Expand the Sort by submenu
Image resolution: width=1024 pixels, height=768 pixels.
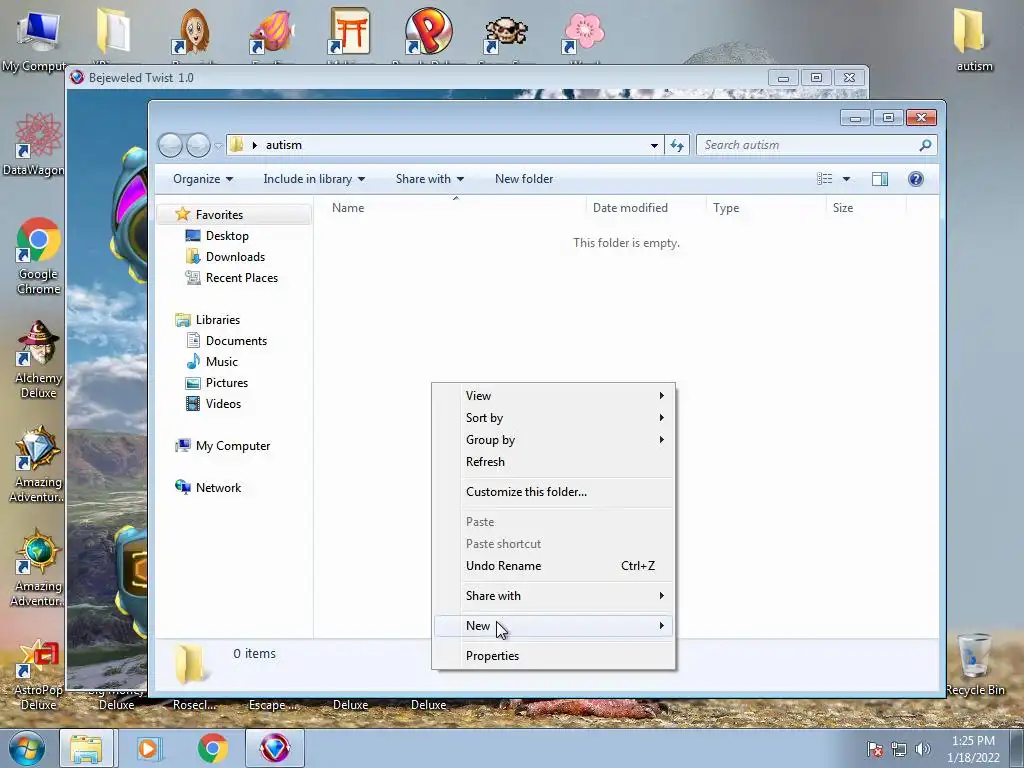[x=554, y=418]
